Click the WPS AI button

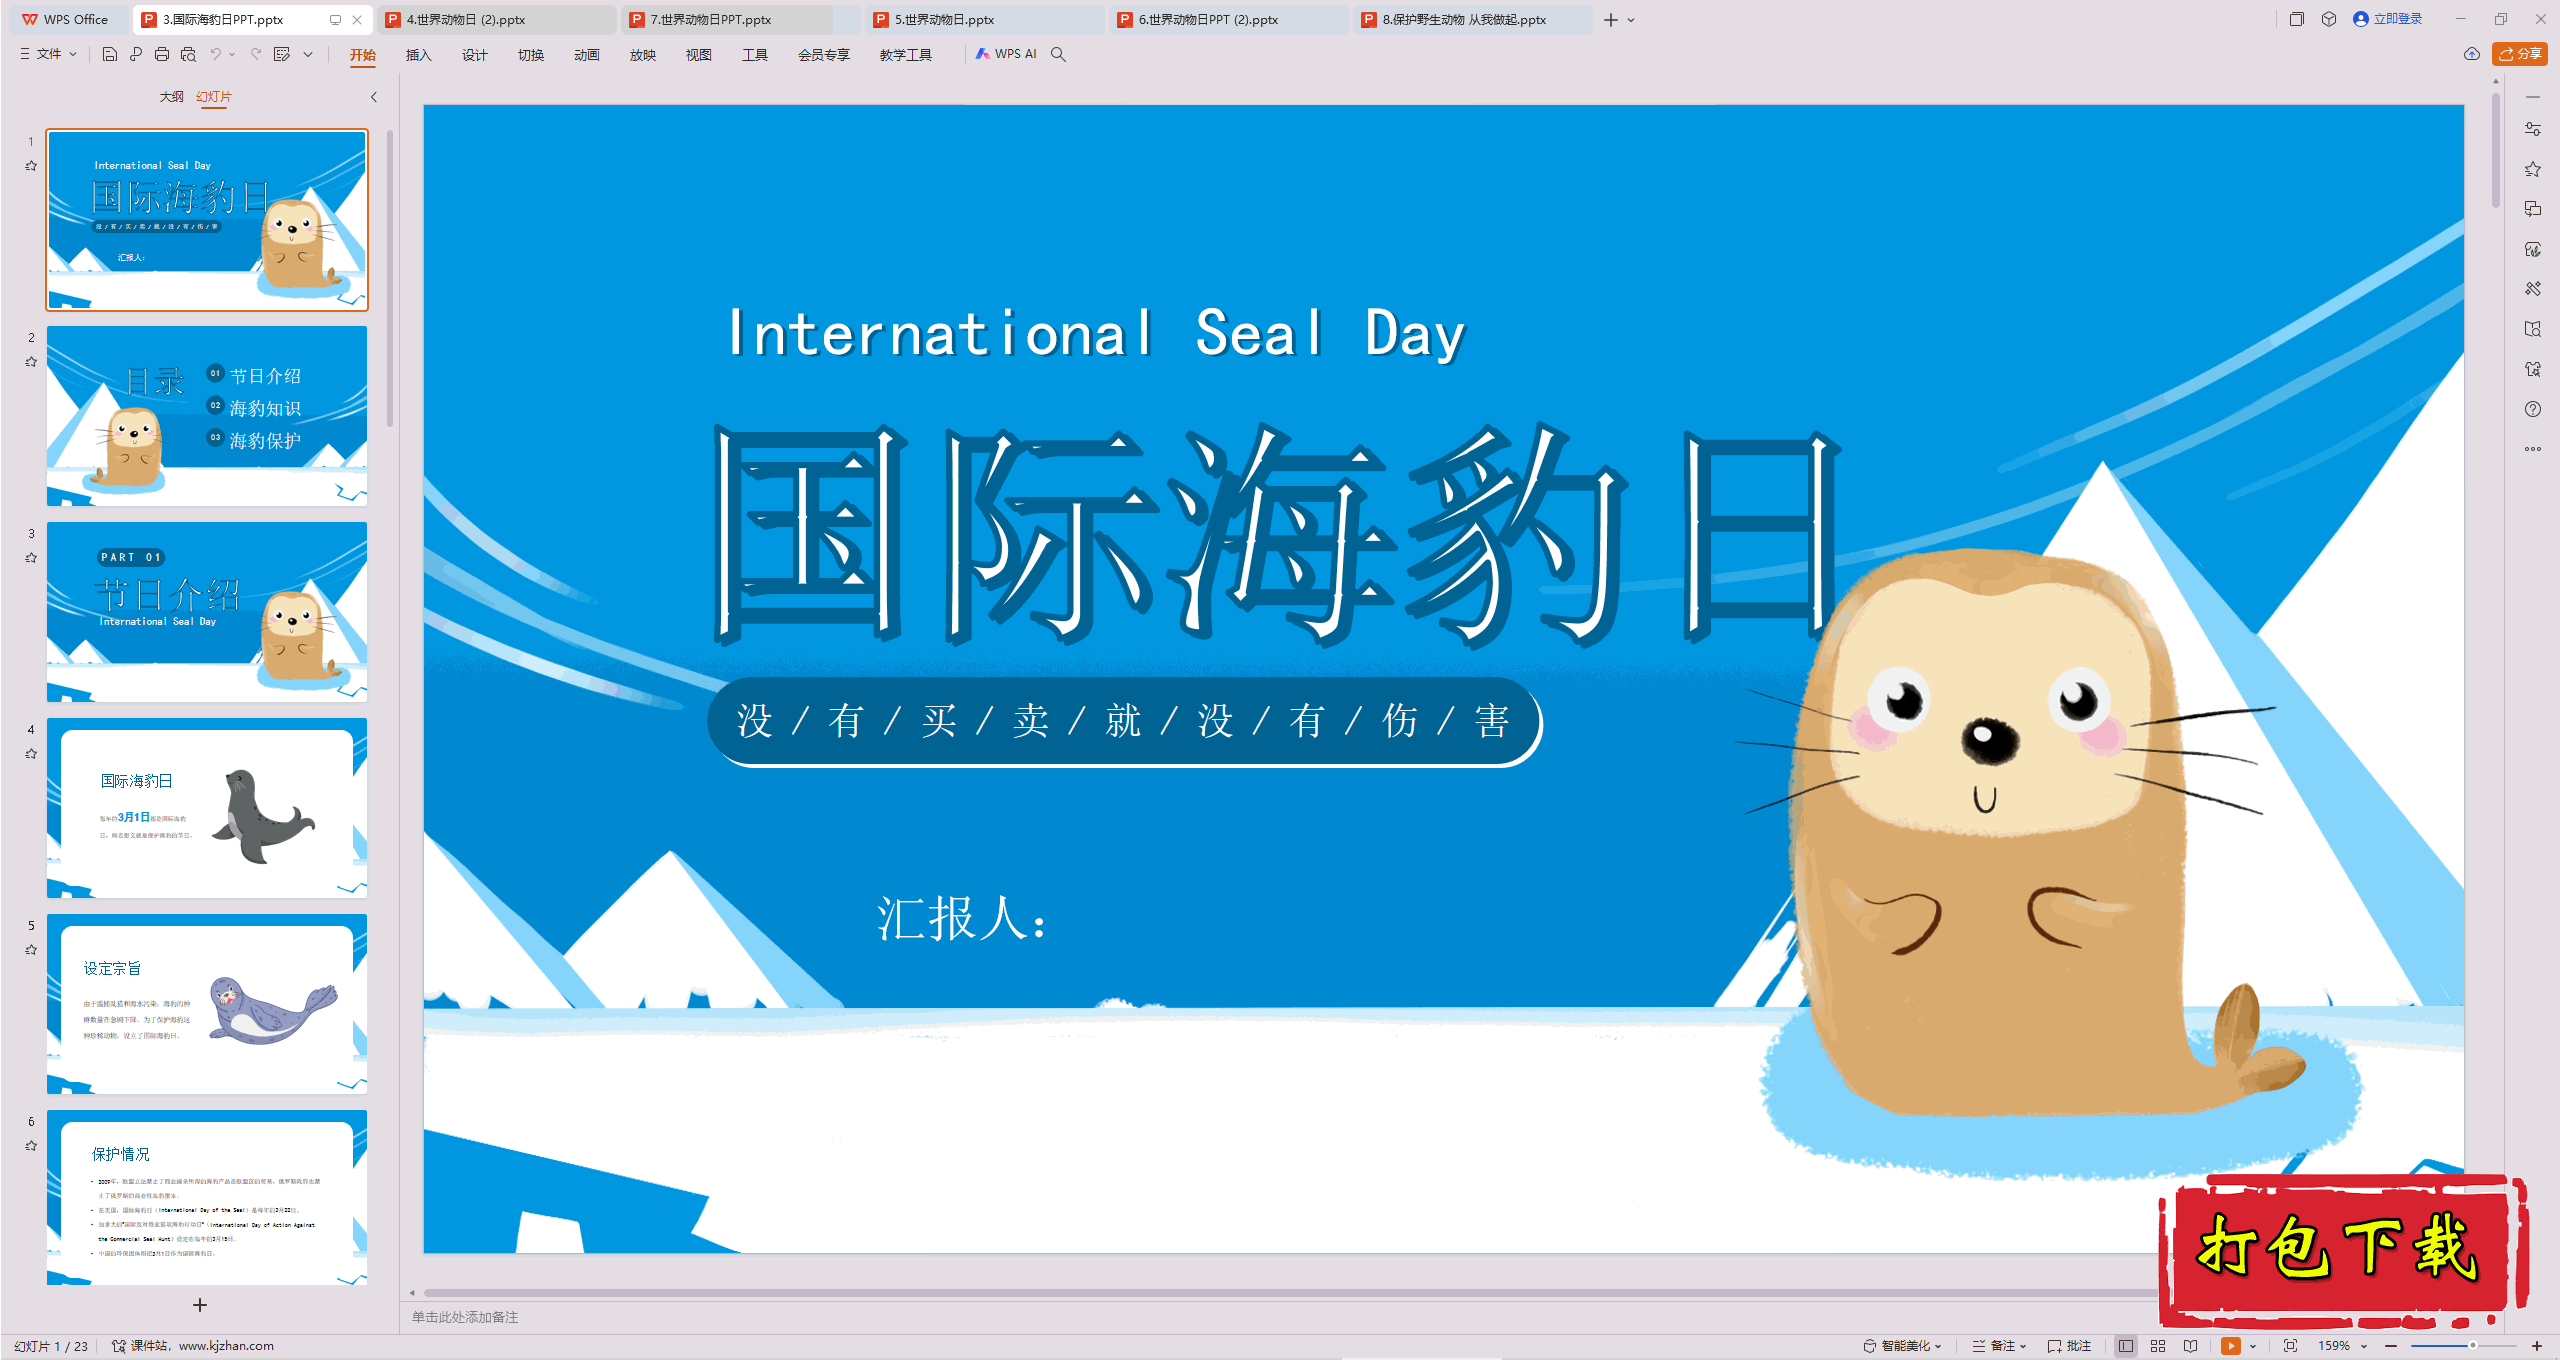[x=1006, y=54]
